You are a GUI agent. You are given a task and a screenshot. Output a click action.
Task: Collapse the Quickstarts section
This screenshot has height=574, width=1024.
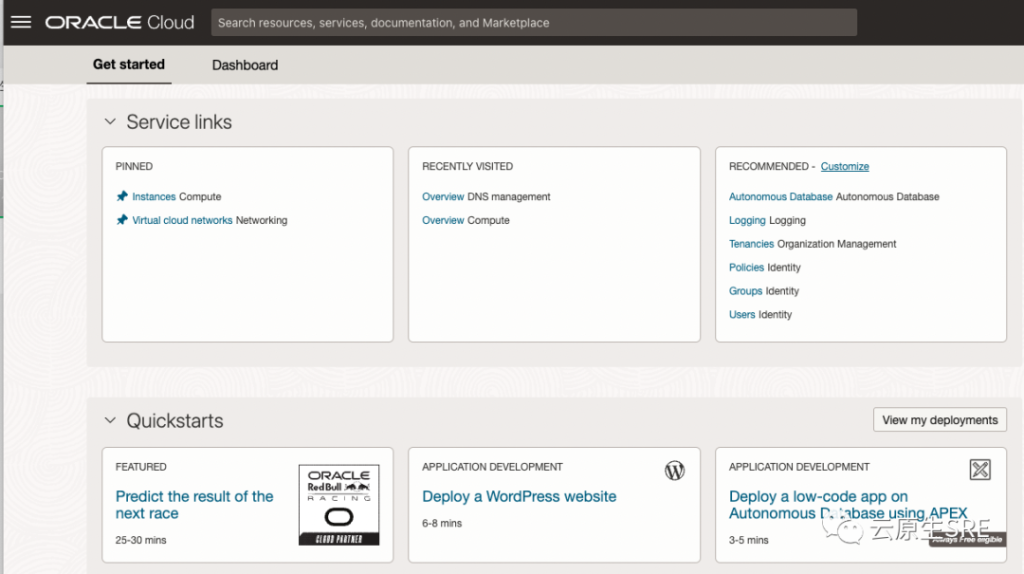point(110,420)
